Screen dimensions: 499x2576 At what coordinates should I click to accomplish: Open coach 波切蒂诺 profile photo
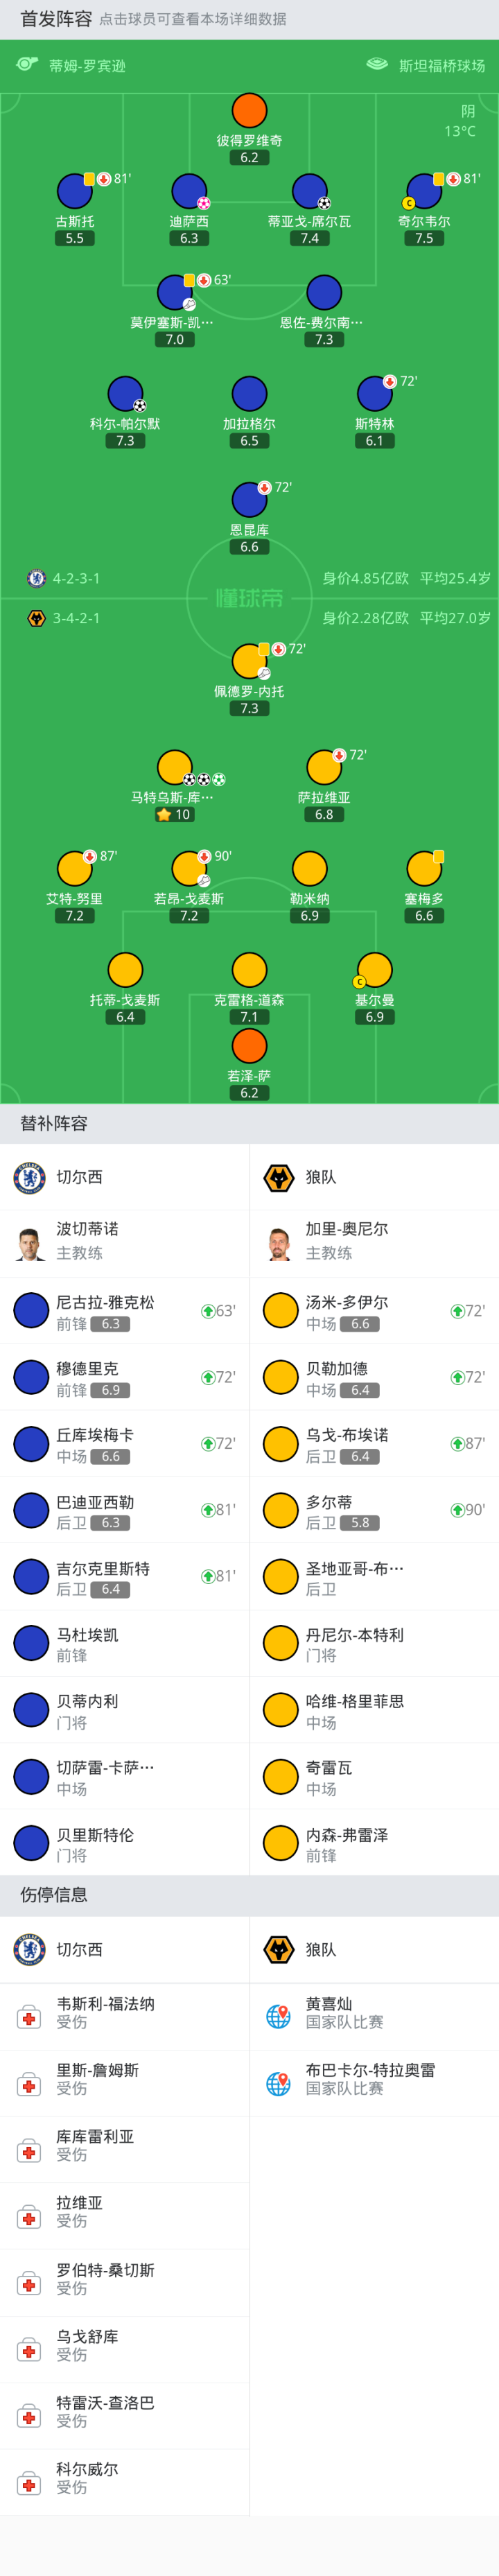(x=31, y=1243)
